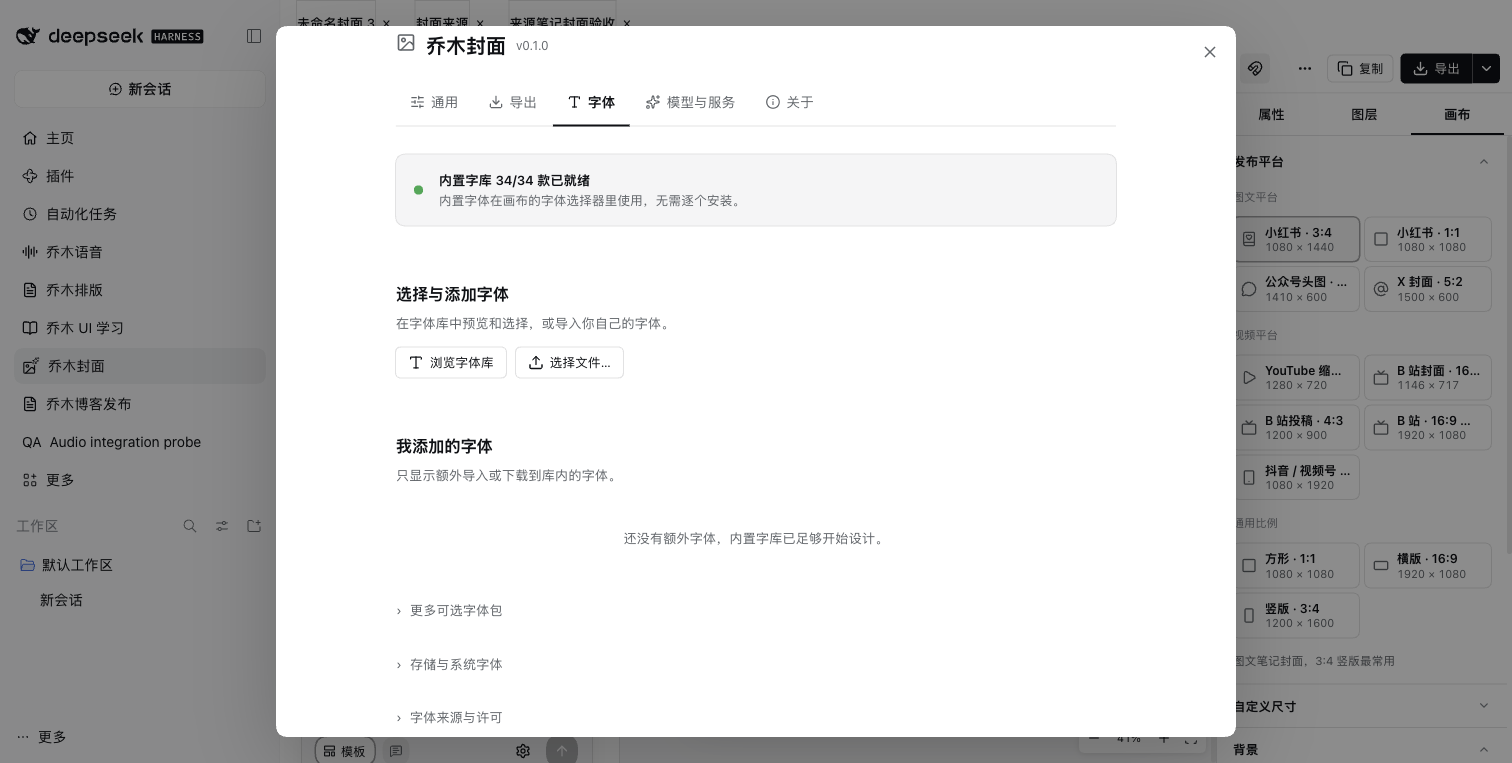The image size is (1512, 763).
Task: Open 主页 in the sidebar
Action: pyautogui.click(x=140, y=138)
